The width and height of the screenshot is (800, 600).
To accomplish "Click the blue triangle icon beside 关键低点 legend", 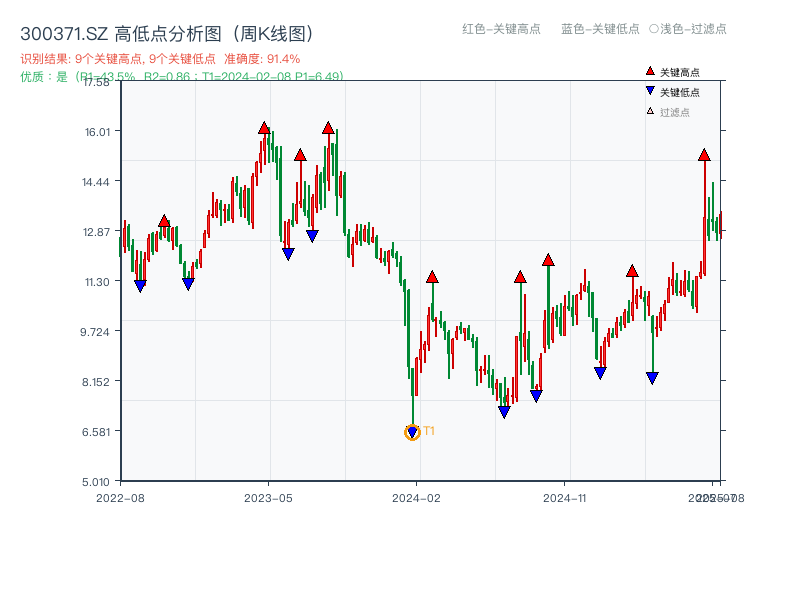I will tap(650, 91).
